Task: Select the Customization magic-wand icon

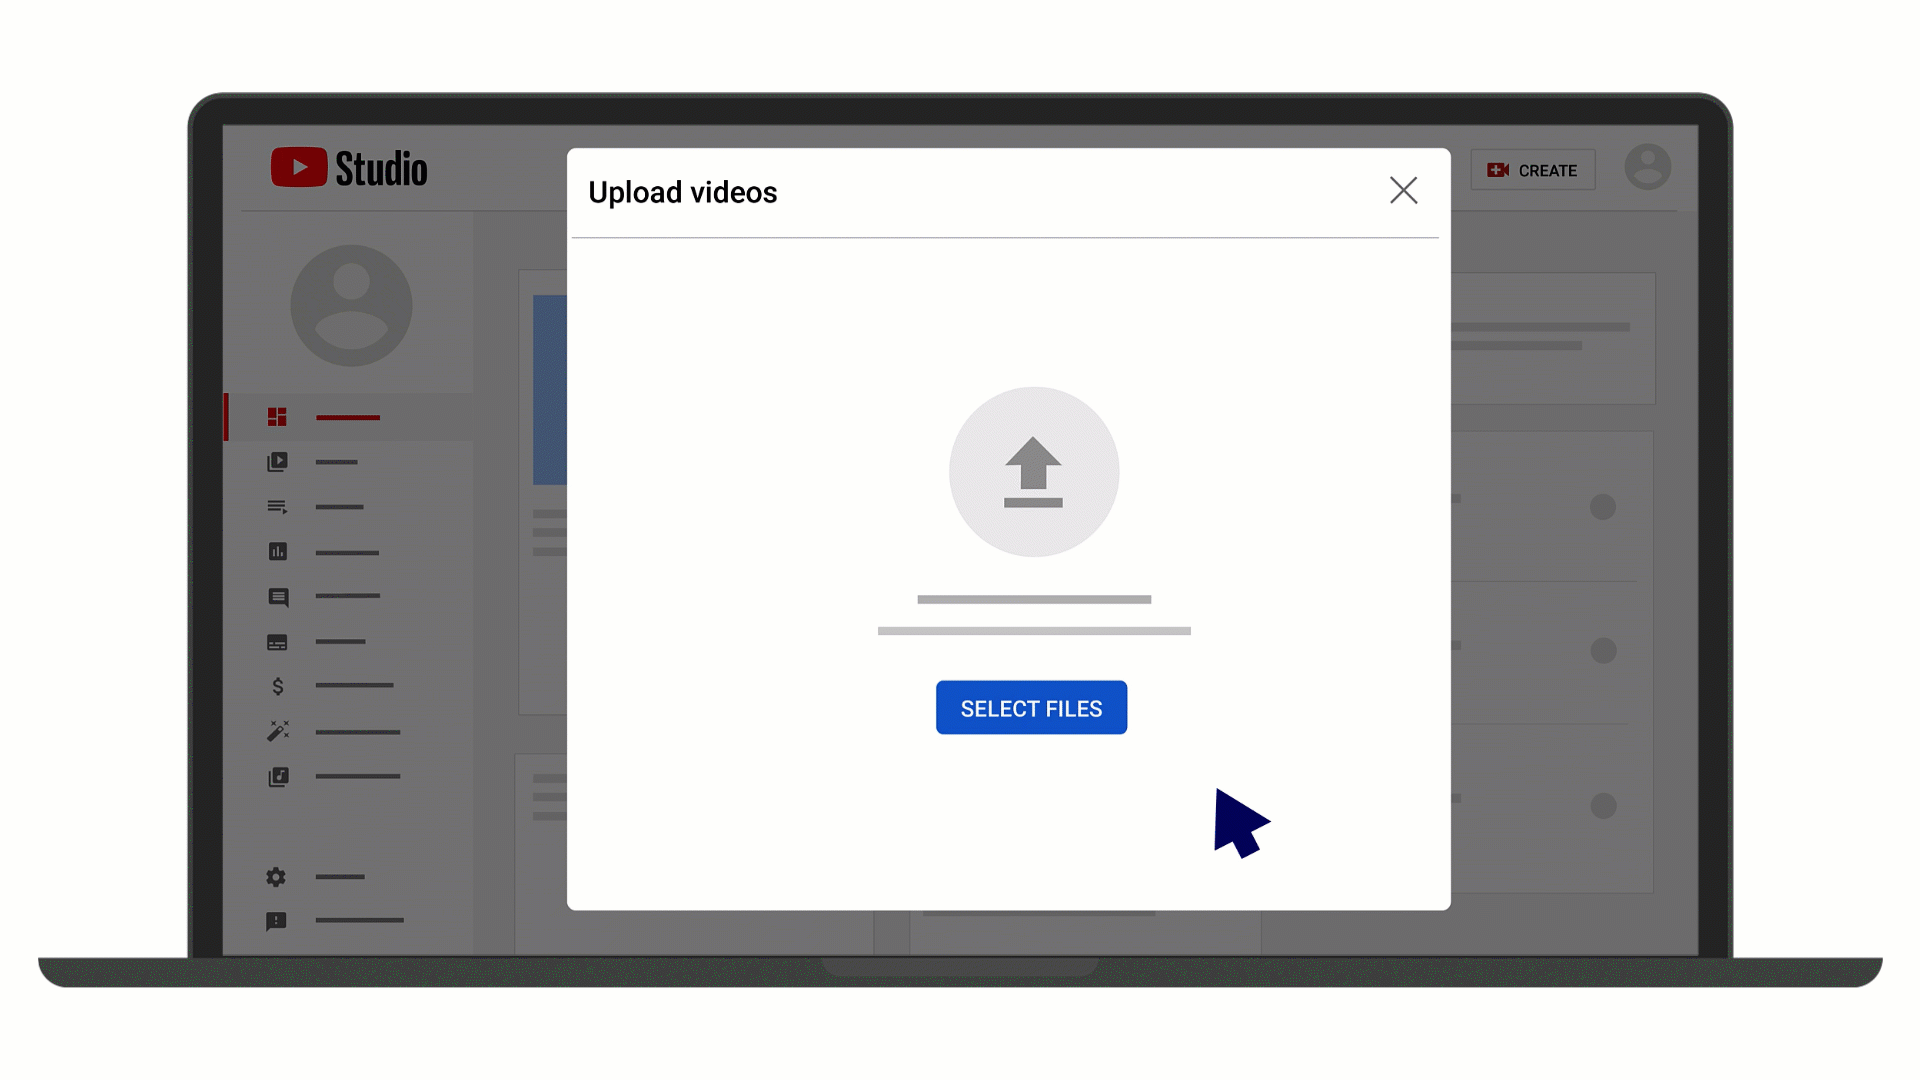Action: [x=277, y=731]
